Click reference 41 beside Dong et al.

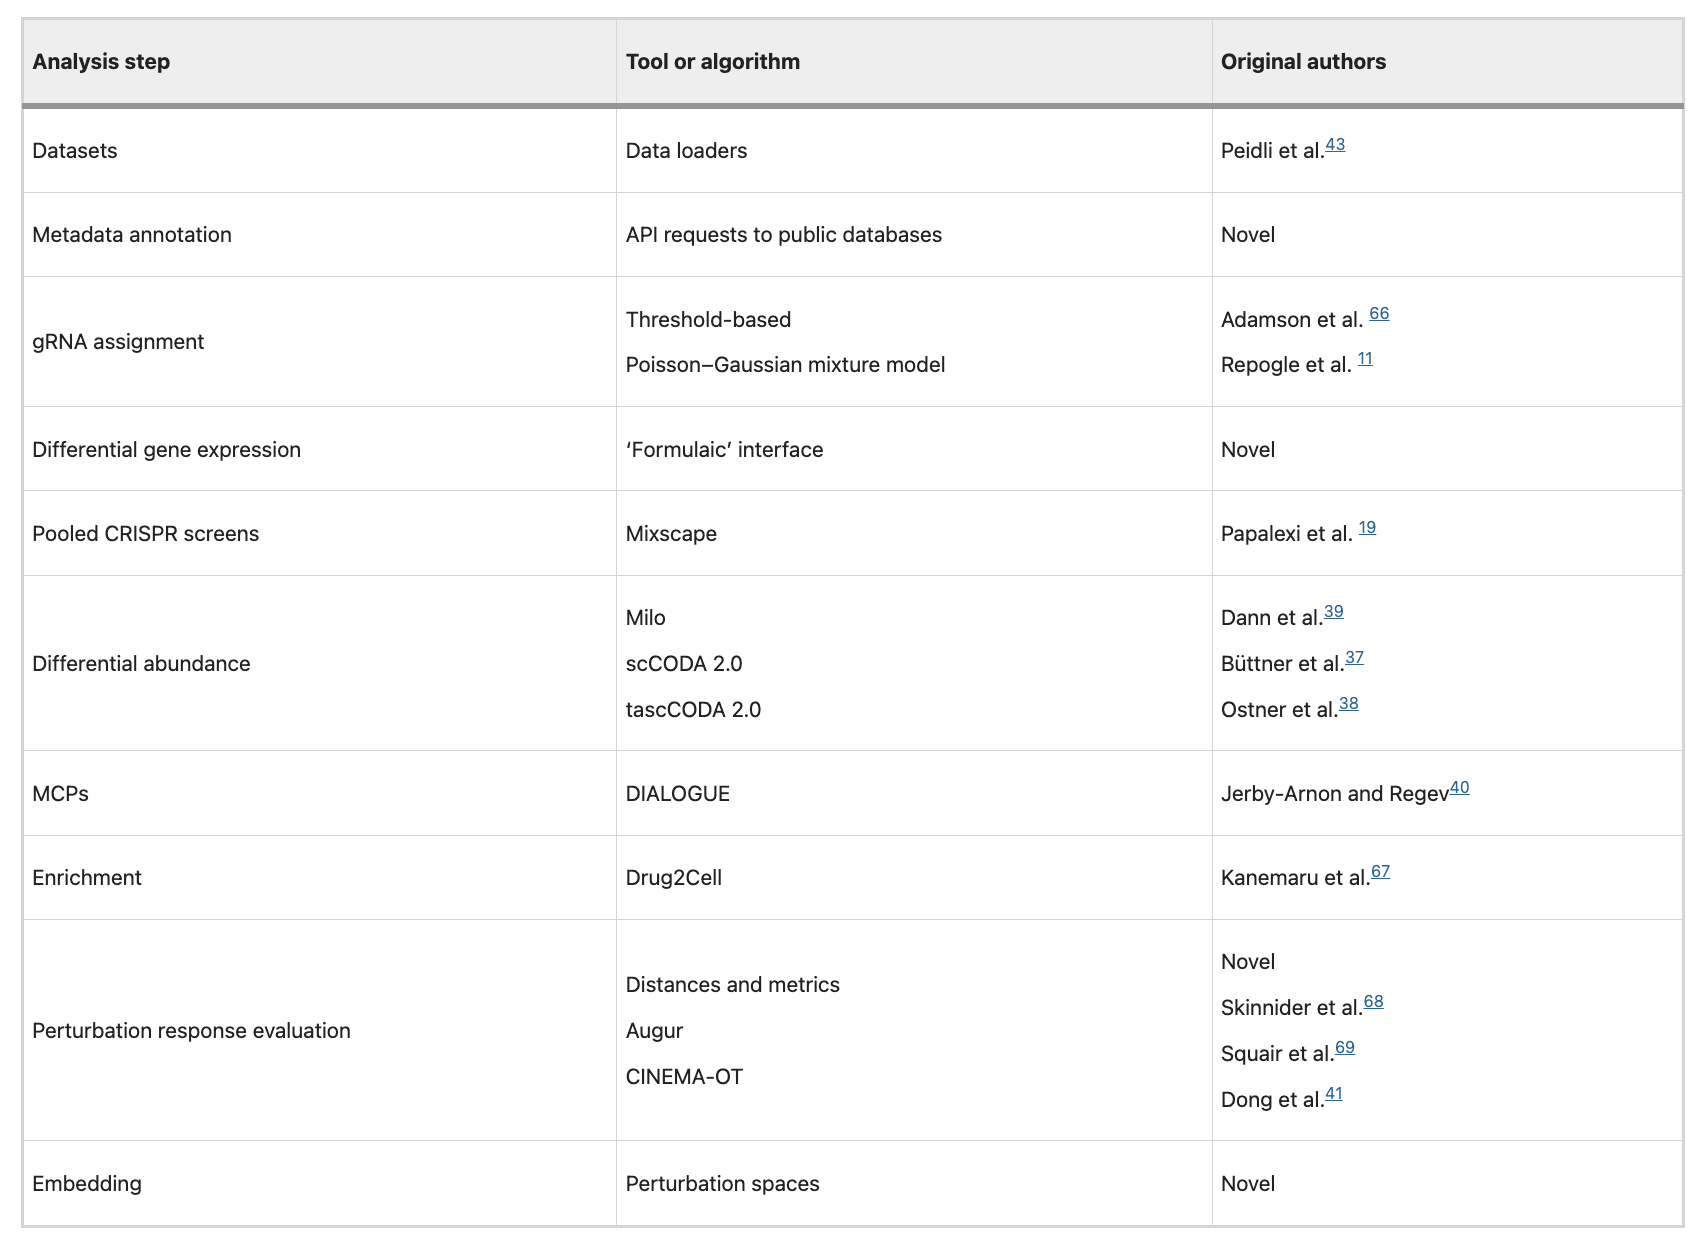coord(1334,1094)
